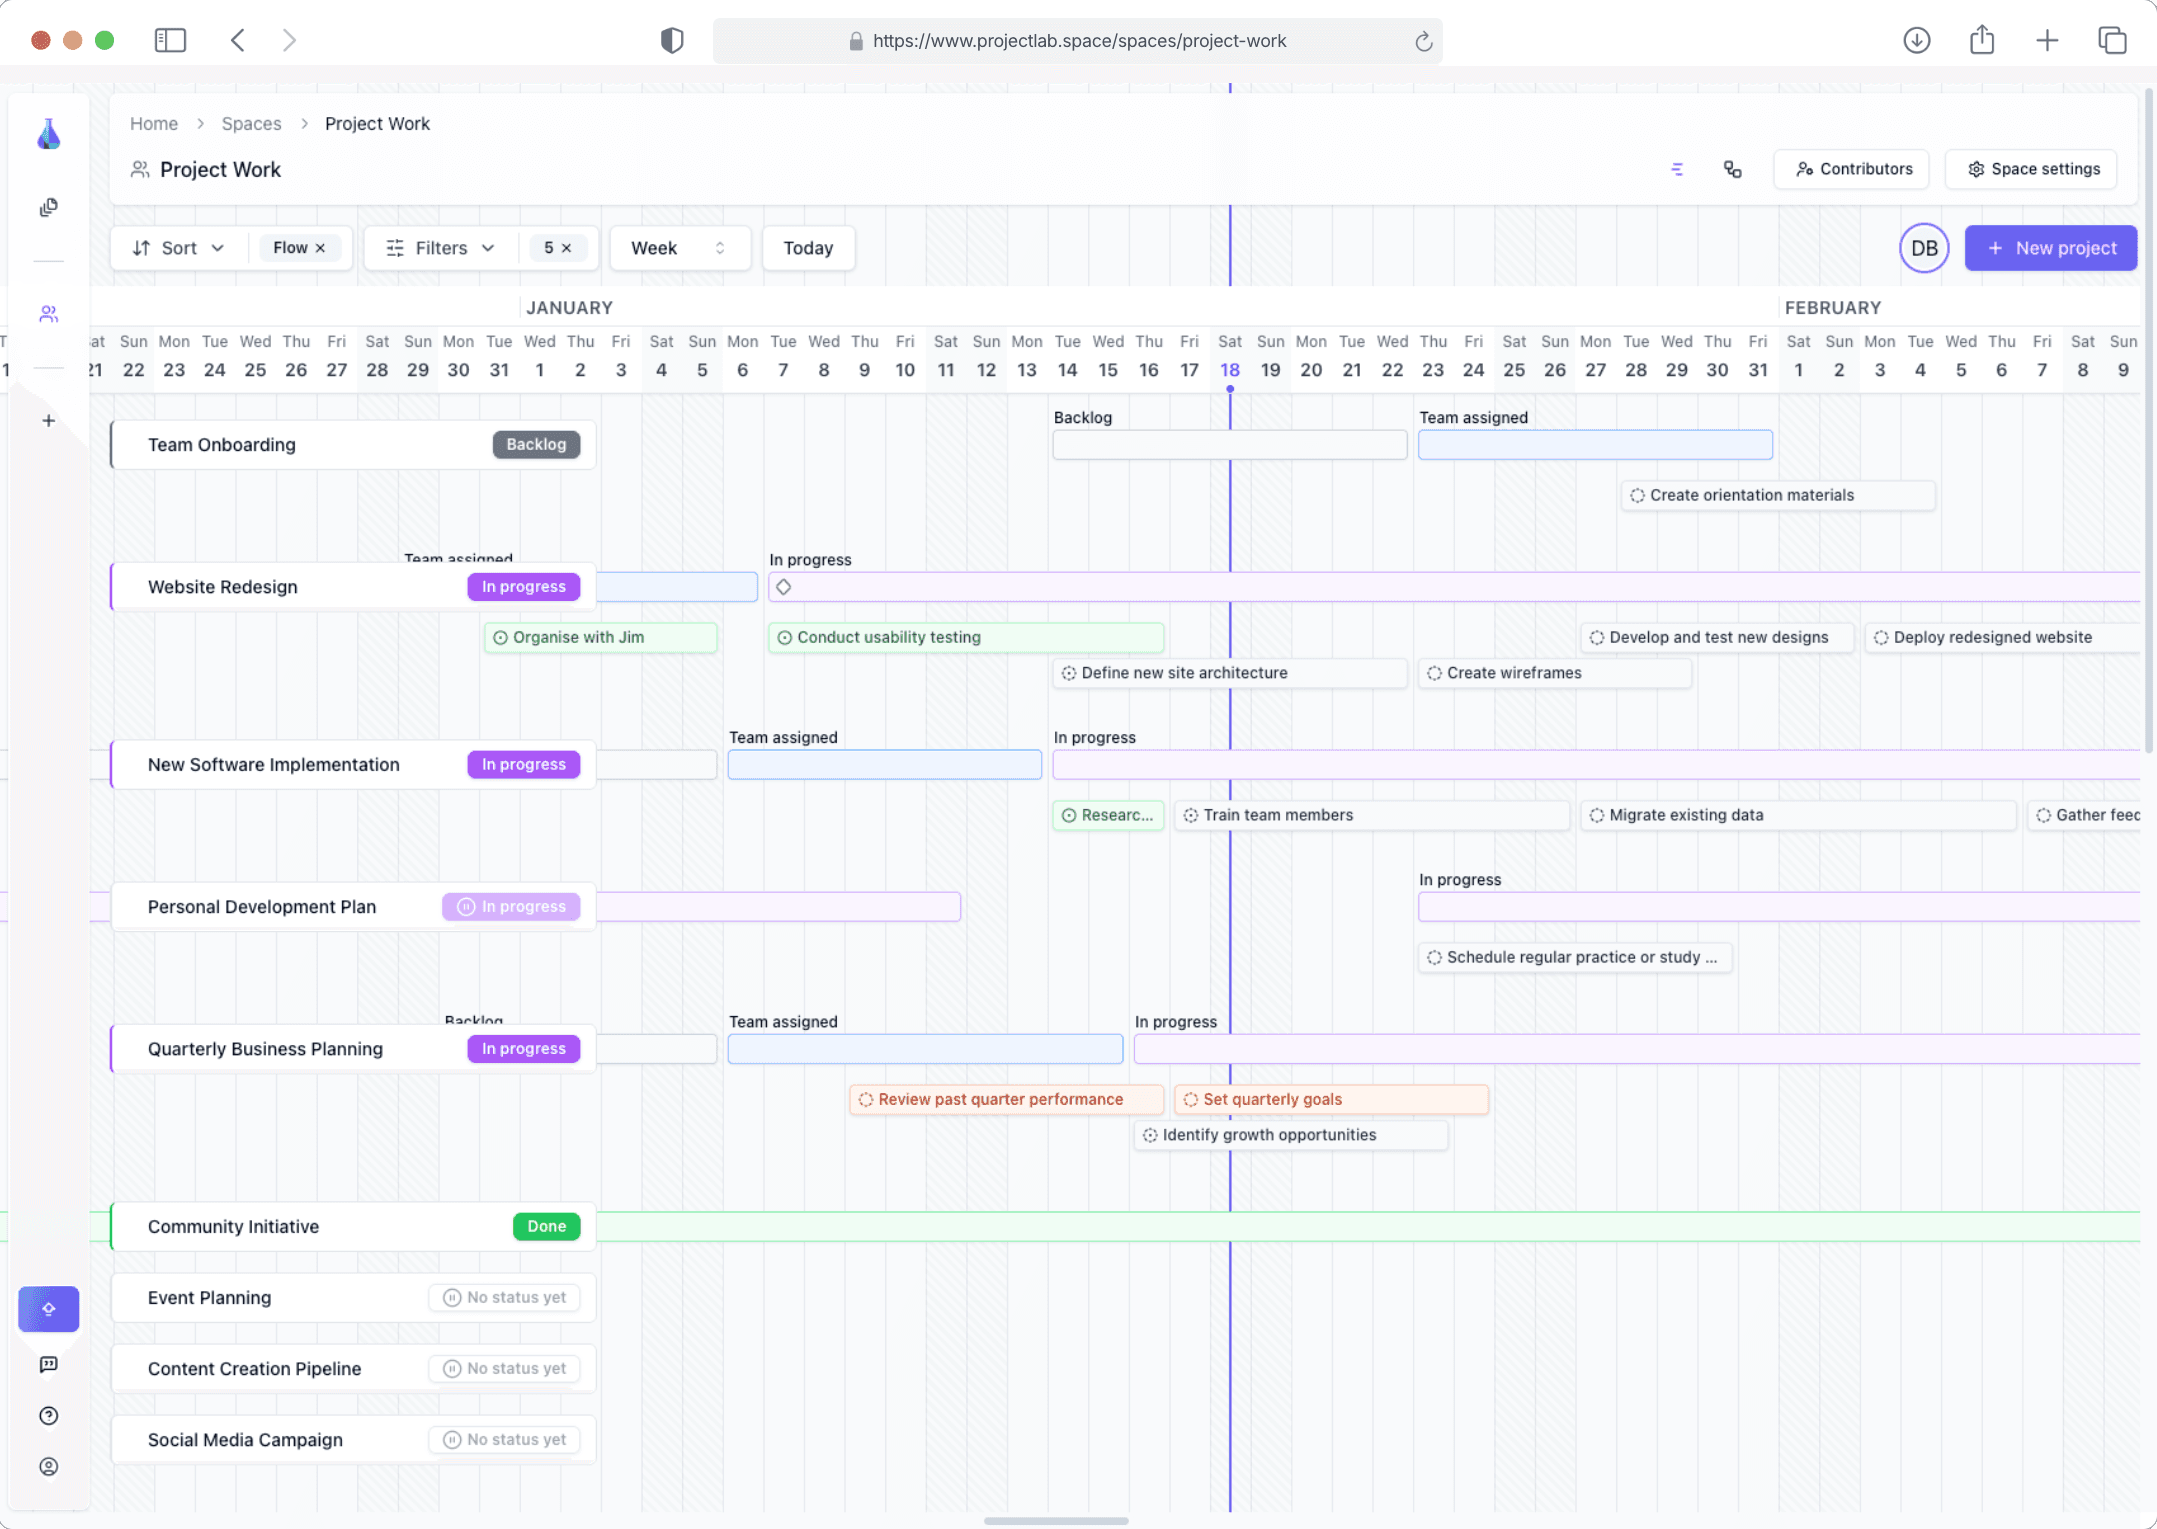Click the New project button

[x=2050, y=248]
